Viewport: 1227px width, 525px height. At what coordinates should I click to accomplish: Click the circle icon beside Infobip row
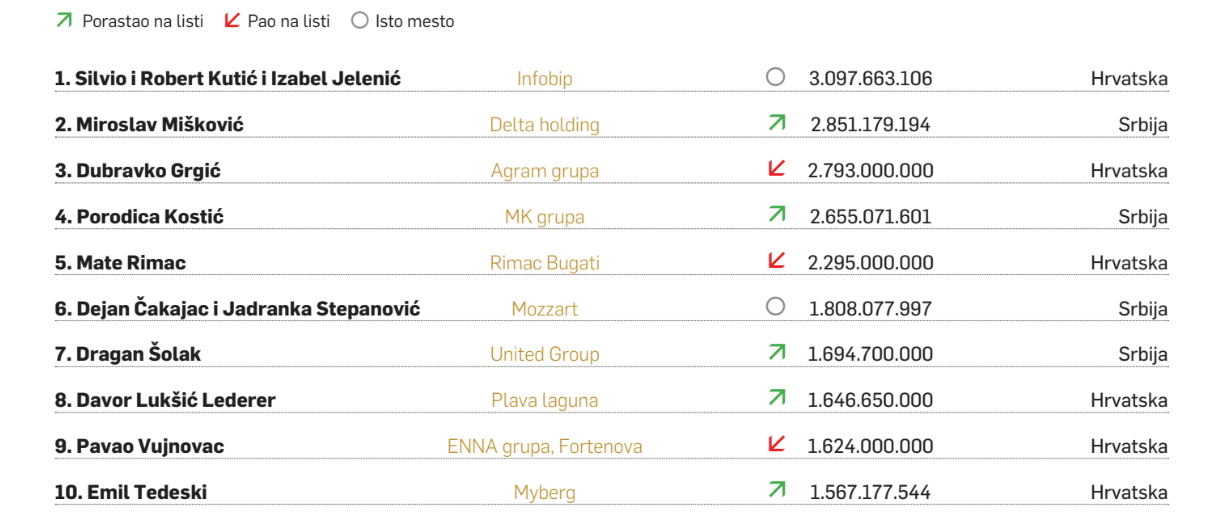(775, 77)
